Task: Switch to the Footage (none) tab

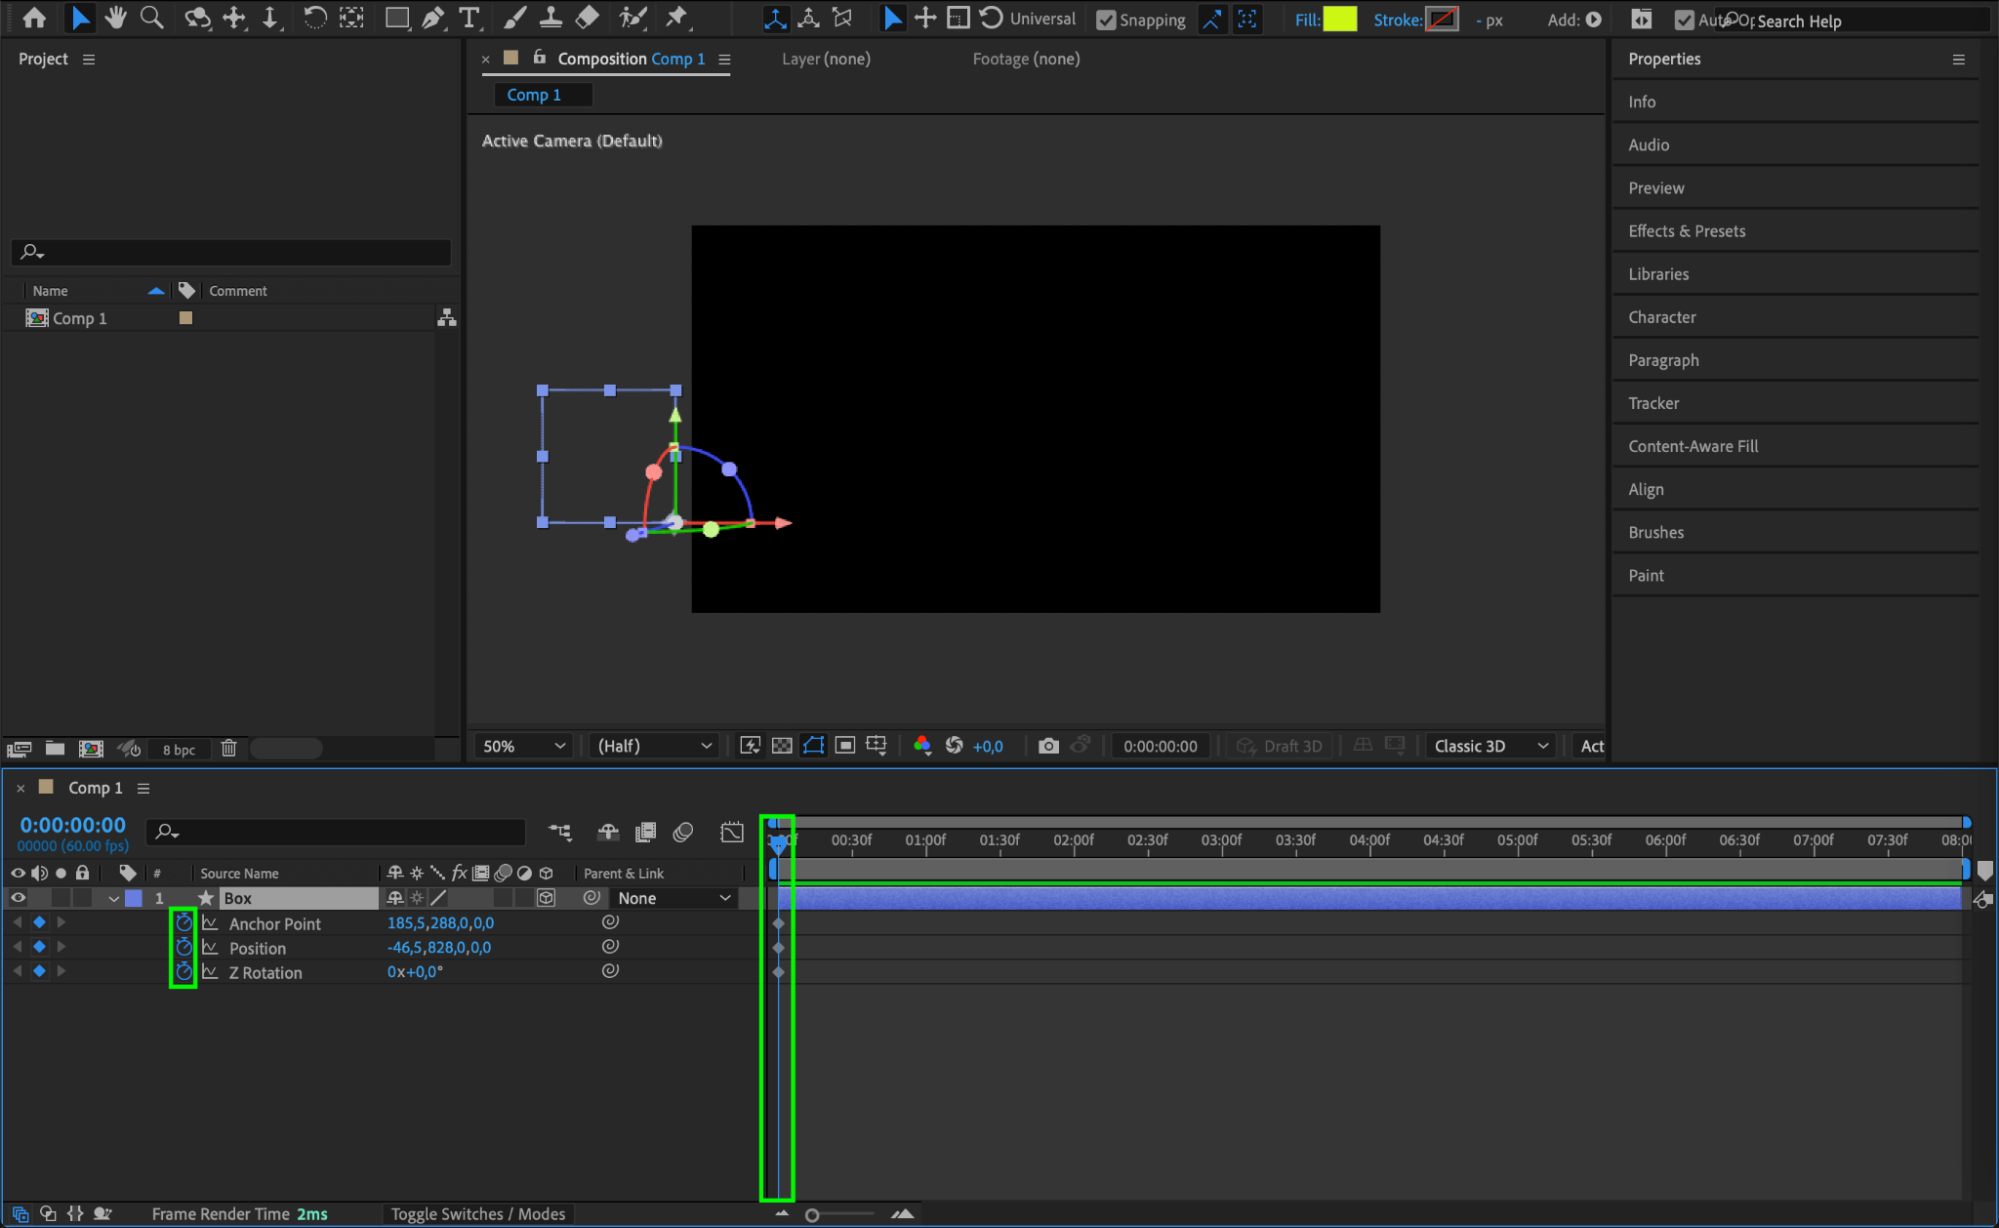Action: coord(1025,59)
